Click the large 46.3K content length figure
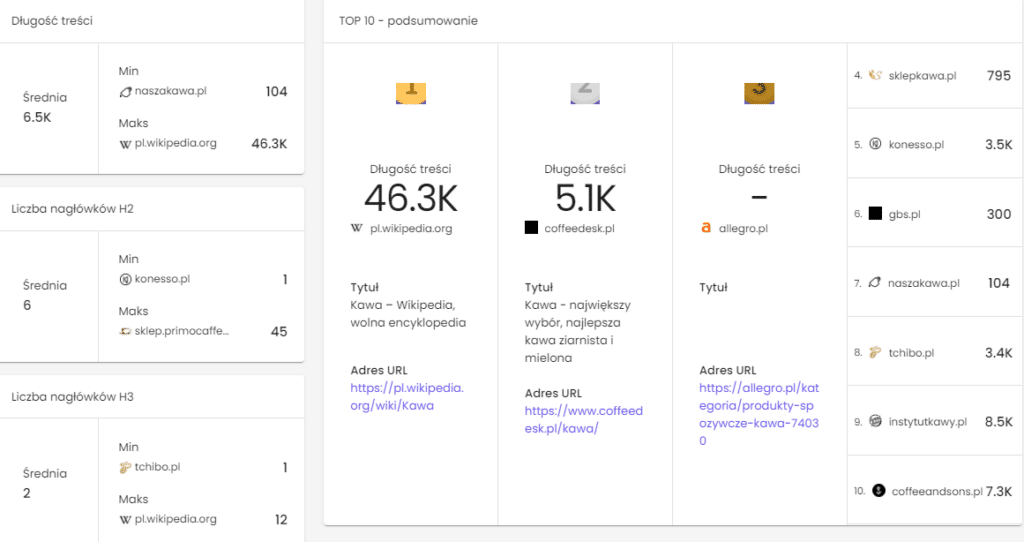The width and height of the screenshot is (1024, 542). [411, 198]
